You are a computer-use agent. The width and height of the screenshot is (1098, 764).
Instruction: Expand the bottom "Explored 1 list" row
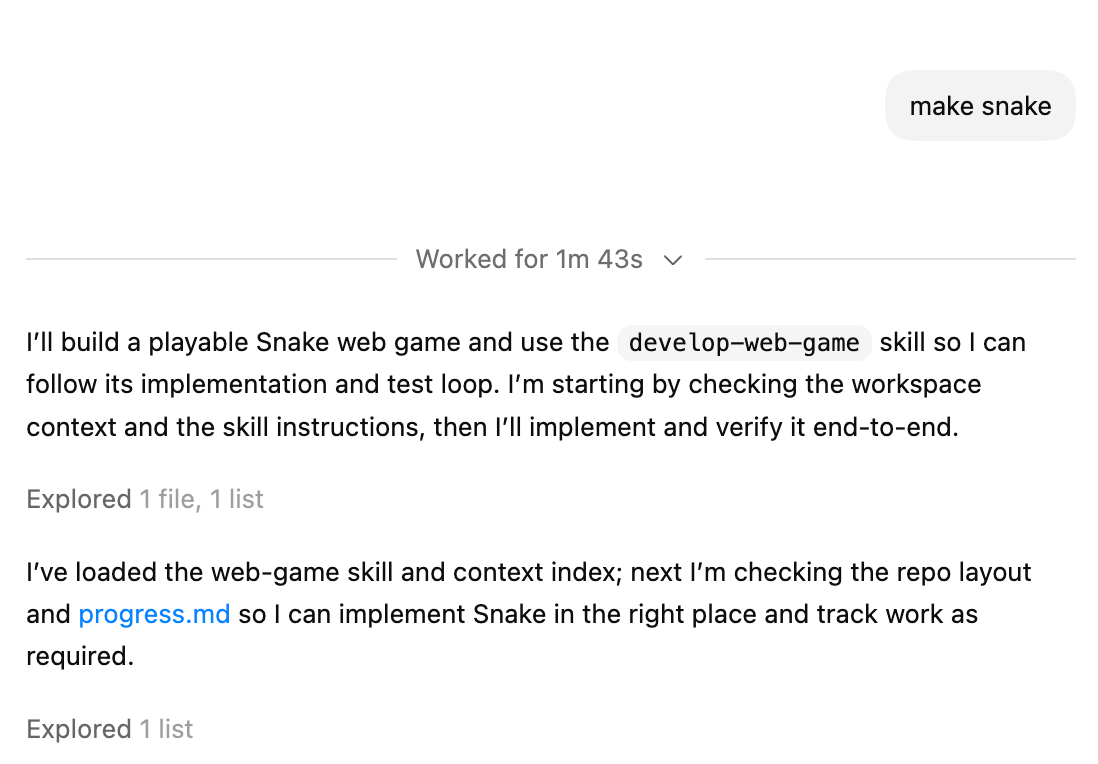(x=110, y=729)
